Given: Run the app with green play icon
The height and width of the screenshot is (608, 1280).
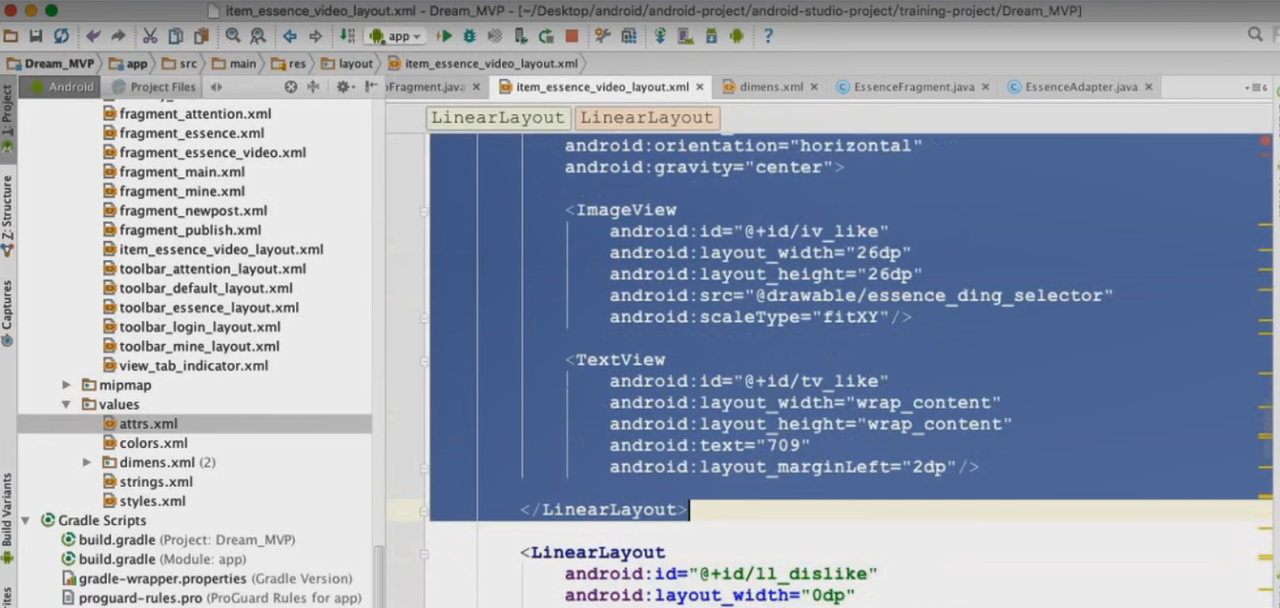Looking at the screenshot, I should click(x=445, y=36).
